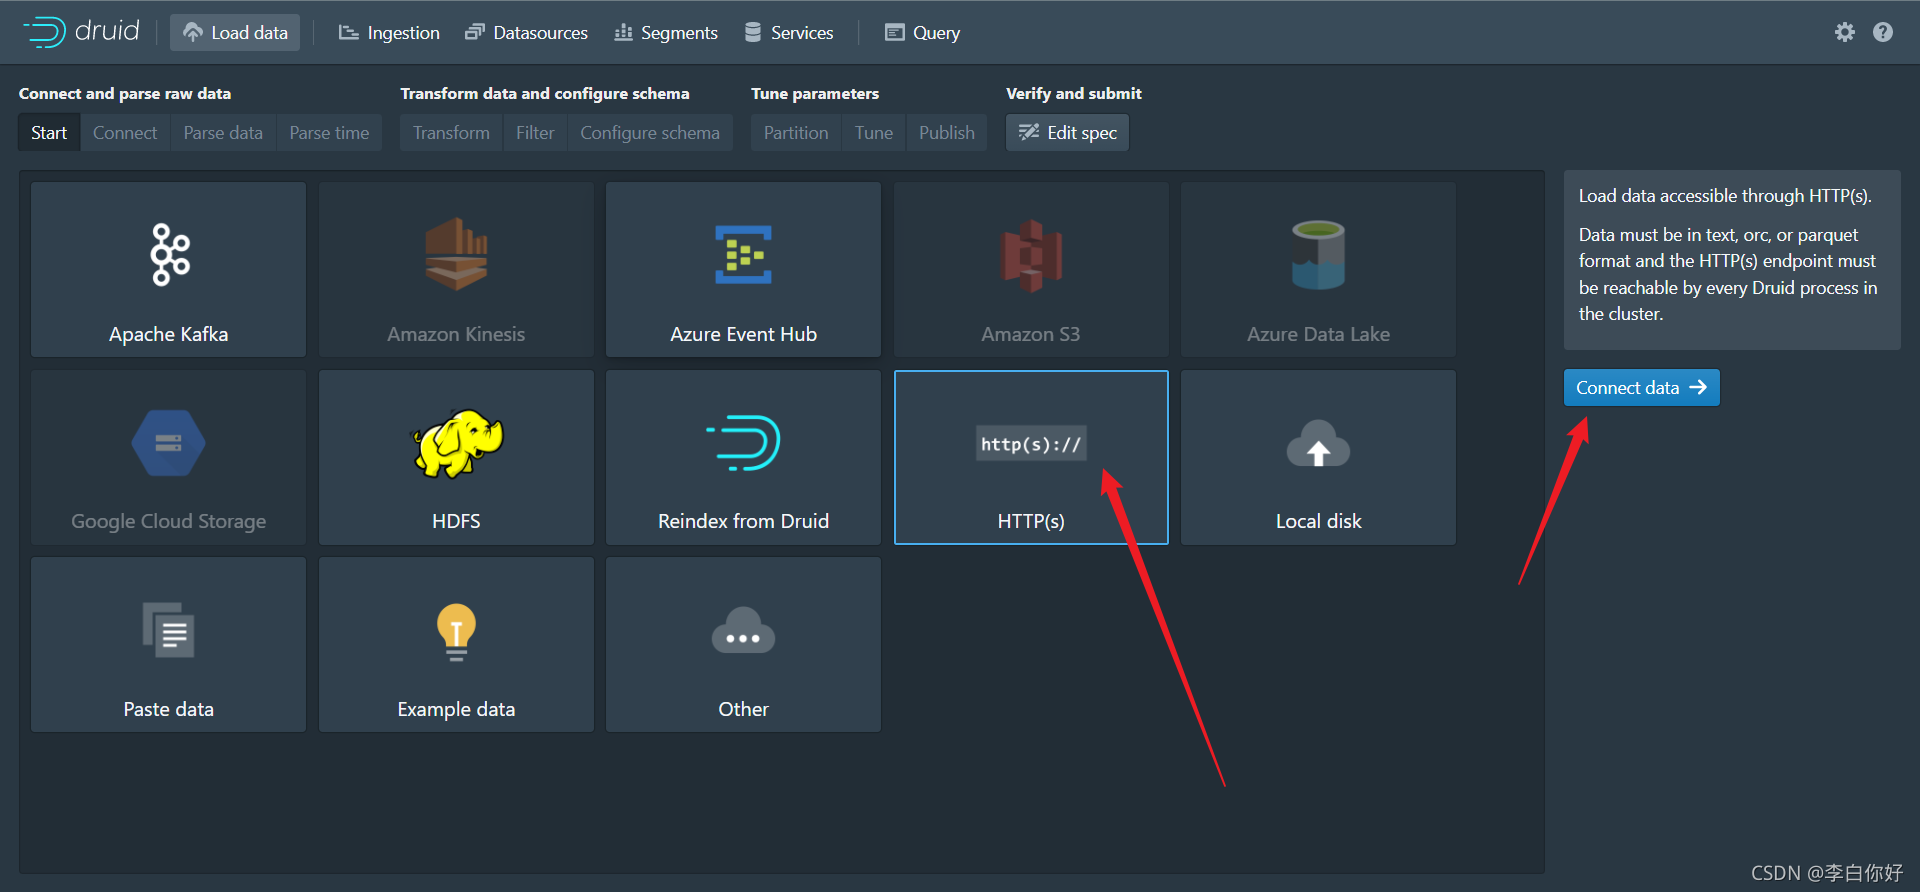Choose the Azure Data Lake icon
The image size is (1920, 892).
[x=1318, y=255]
